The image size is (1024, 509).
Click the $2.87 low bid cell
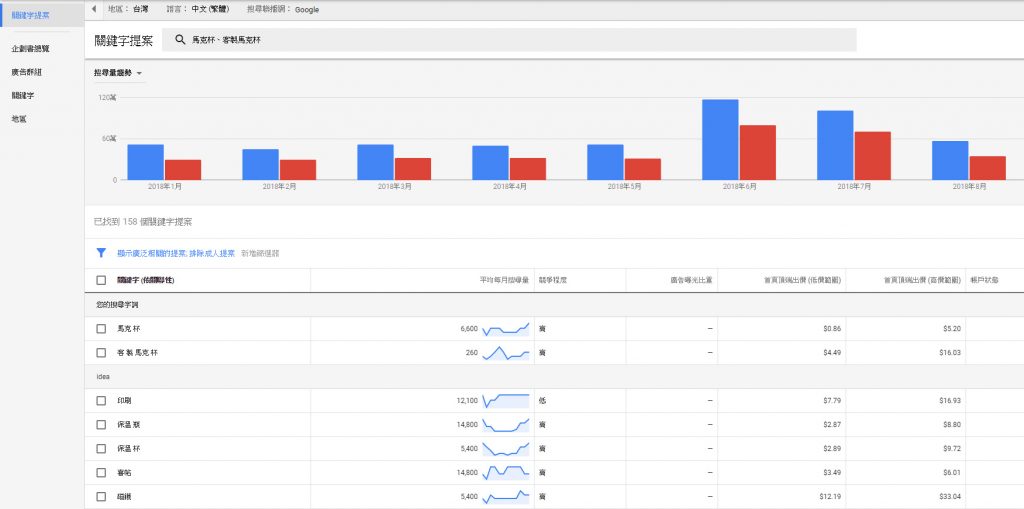click(832, 425)
